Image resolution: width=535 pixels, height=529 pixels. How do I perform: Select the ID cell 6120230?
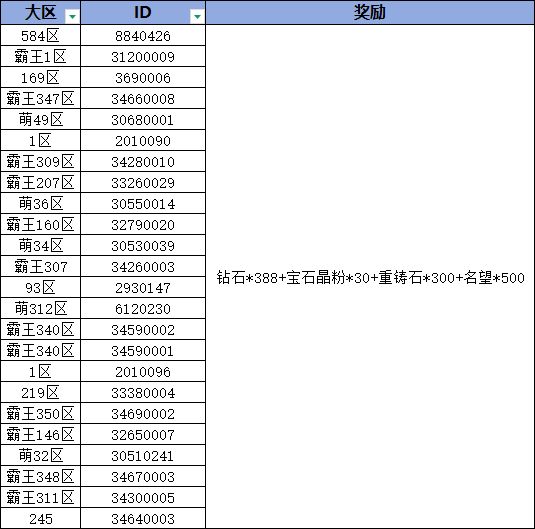pyautogui.click(x=143, y=308)
